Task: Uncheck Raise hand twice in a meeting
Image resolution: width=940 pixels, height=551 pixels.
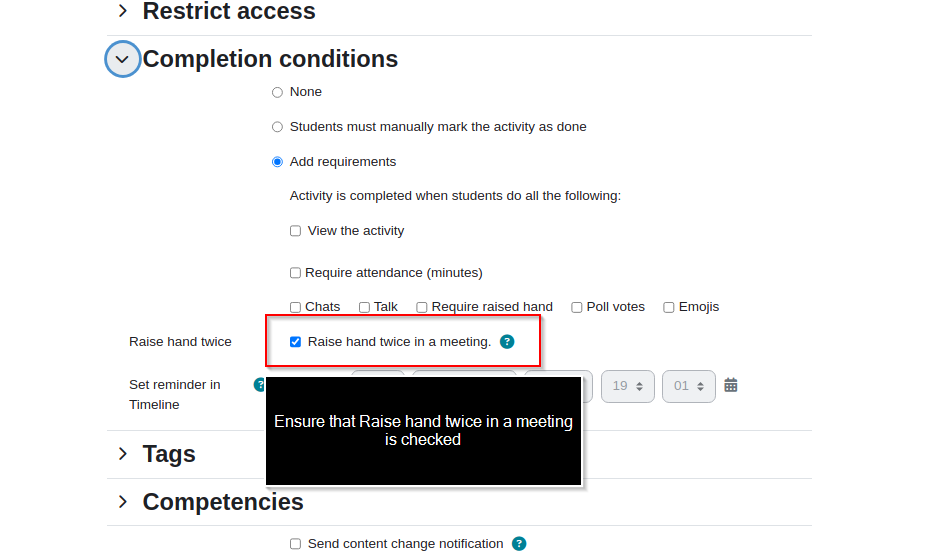Action: click(296, 342)
